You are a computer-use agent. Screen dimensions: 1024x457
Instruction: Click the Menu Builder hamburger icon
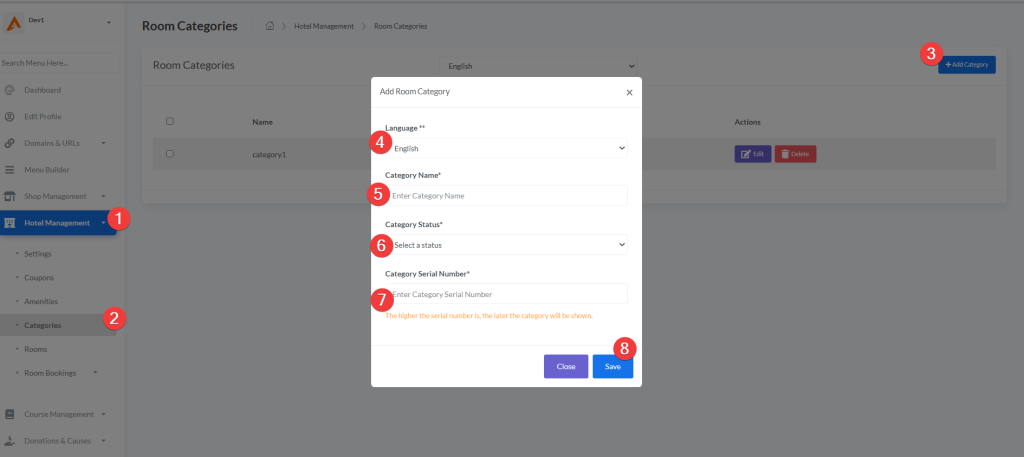click(10, 169)
